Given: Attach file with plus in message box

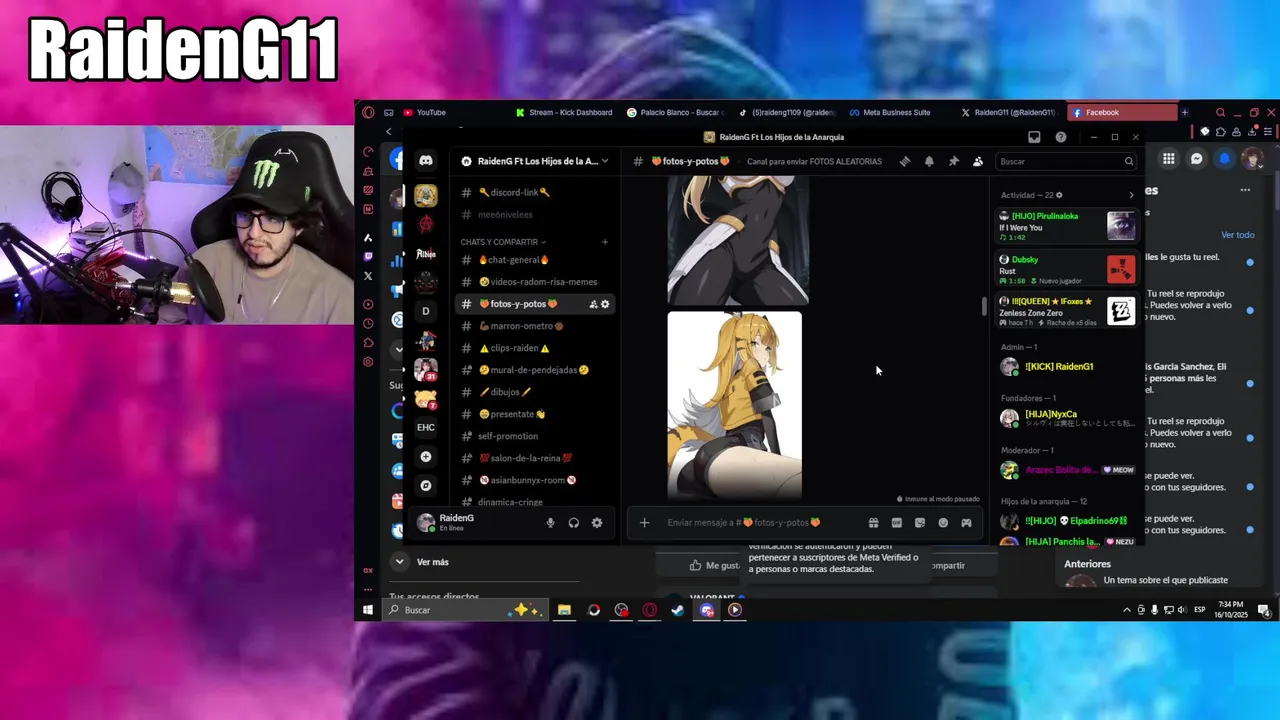Looking at the screenshot, I should (x=645, y=523).
